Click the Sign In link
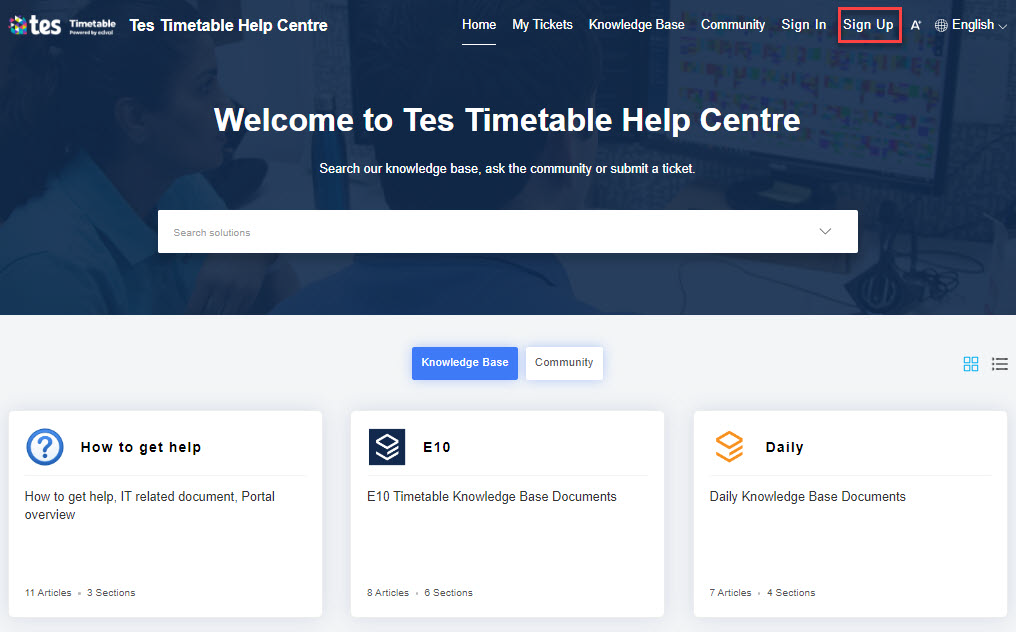1016x632 pixels. 803,25
